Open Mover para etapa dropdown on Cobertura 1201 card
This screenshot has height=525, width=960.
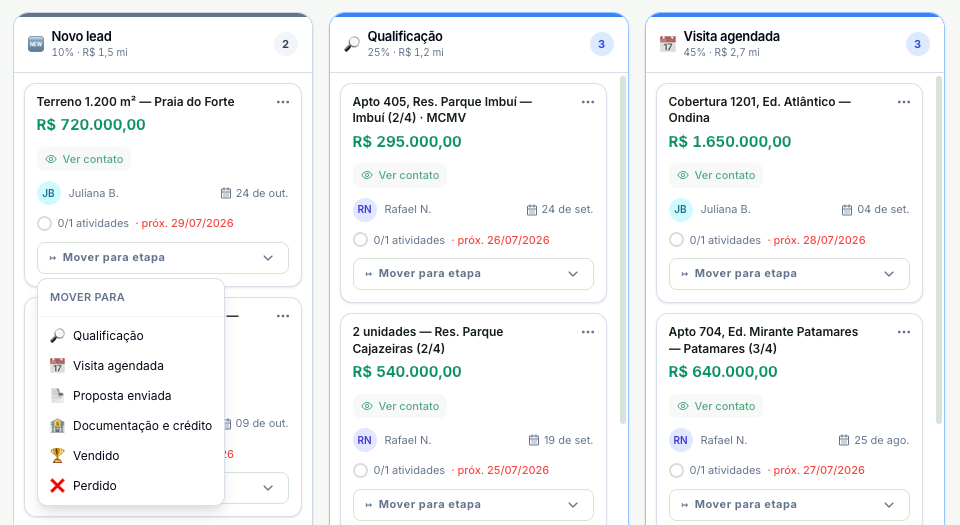click(x=789, y=274)
